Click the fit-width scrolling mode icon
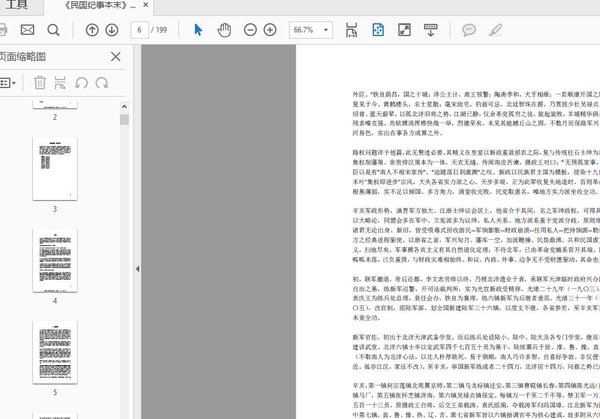The image size is (600, 419). click(x=351, y=30)
